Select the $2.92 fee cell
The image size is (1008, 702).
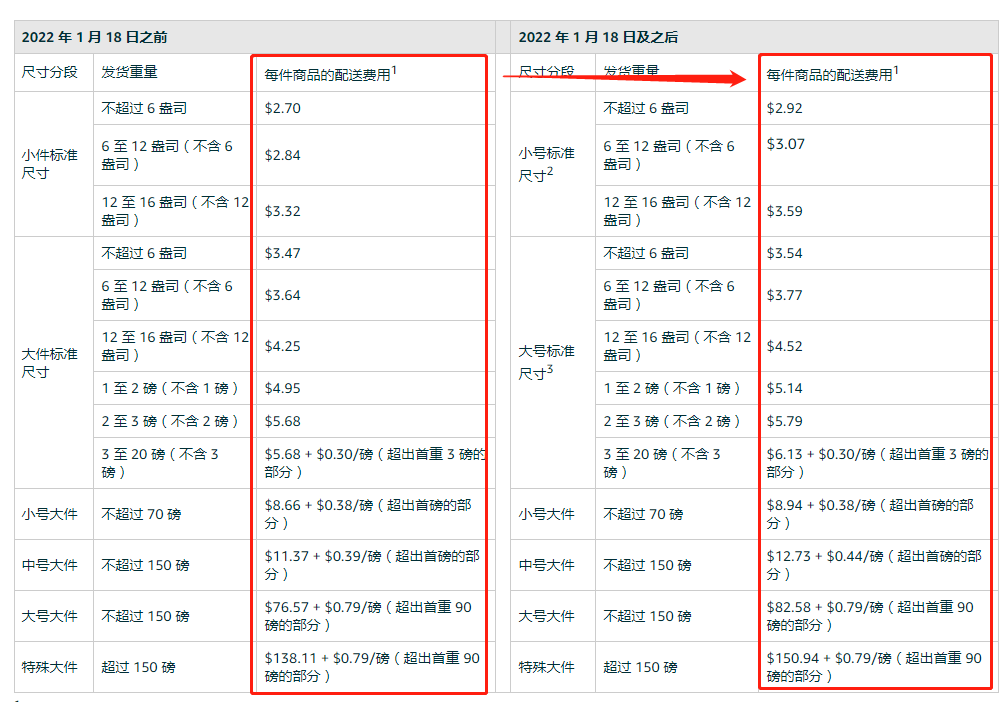coord(875,108)
